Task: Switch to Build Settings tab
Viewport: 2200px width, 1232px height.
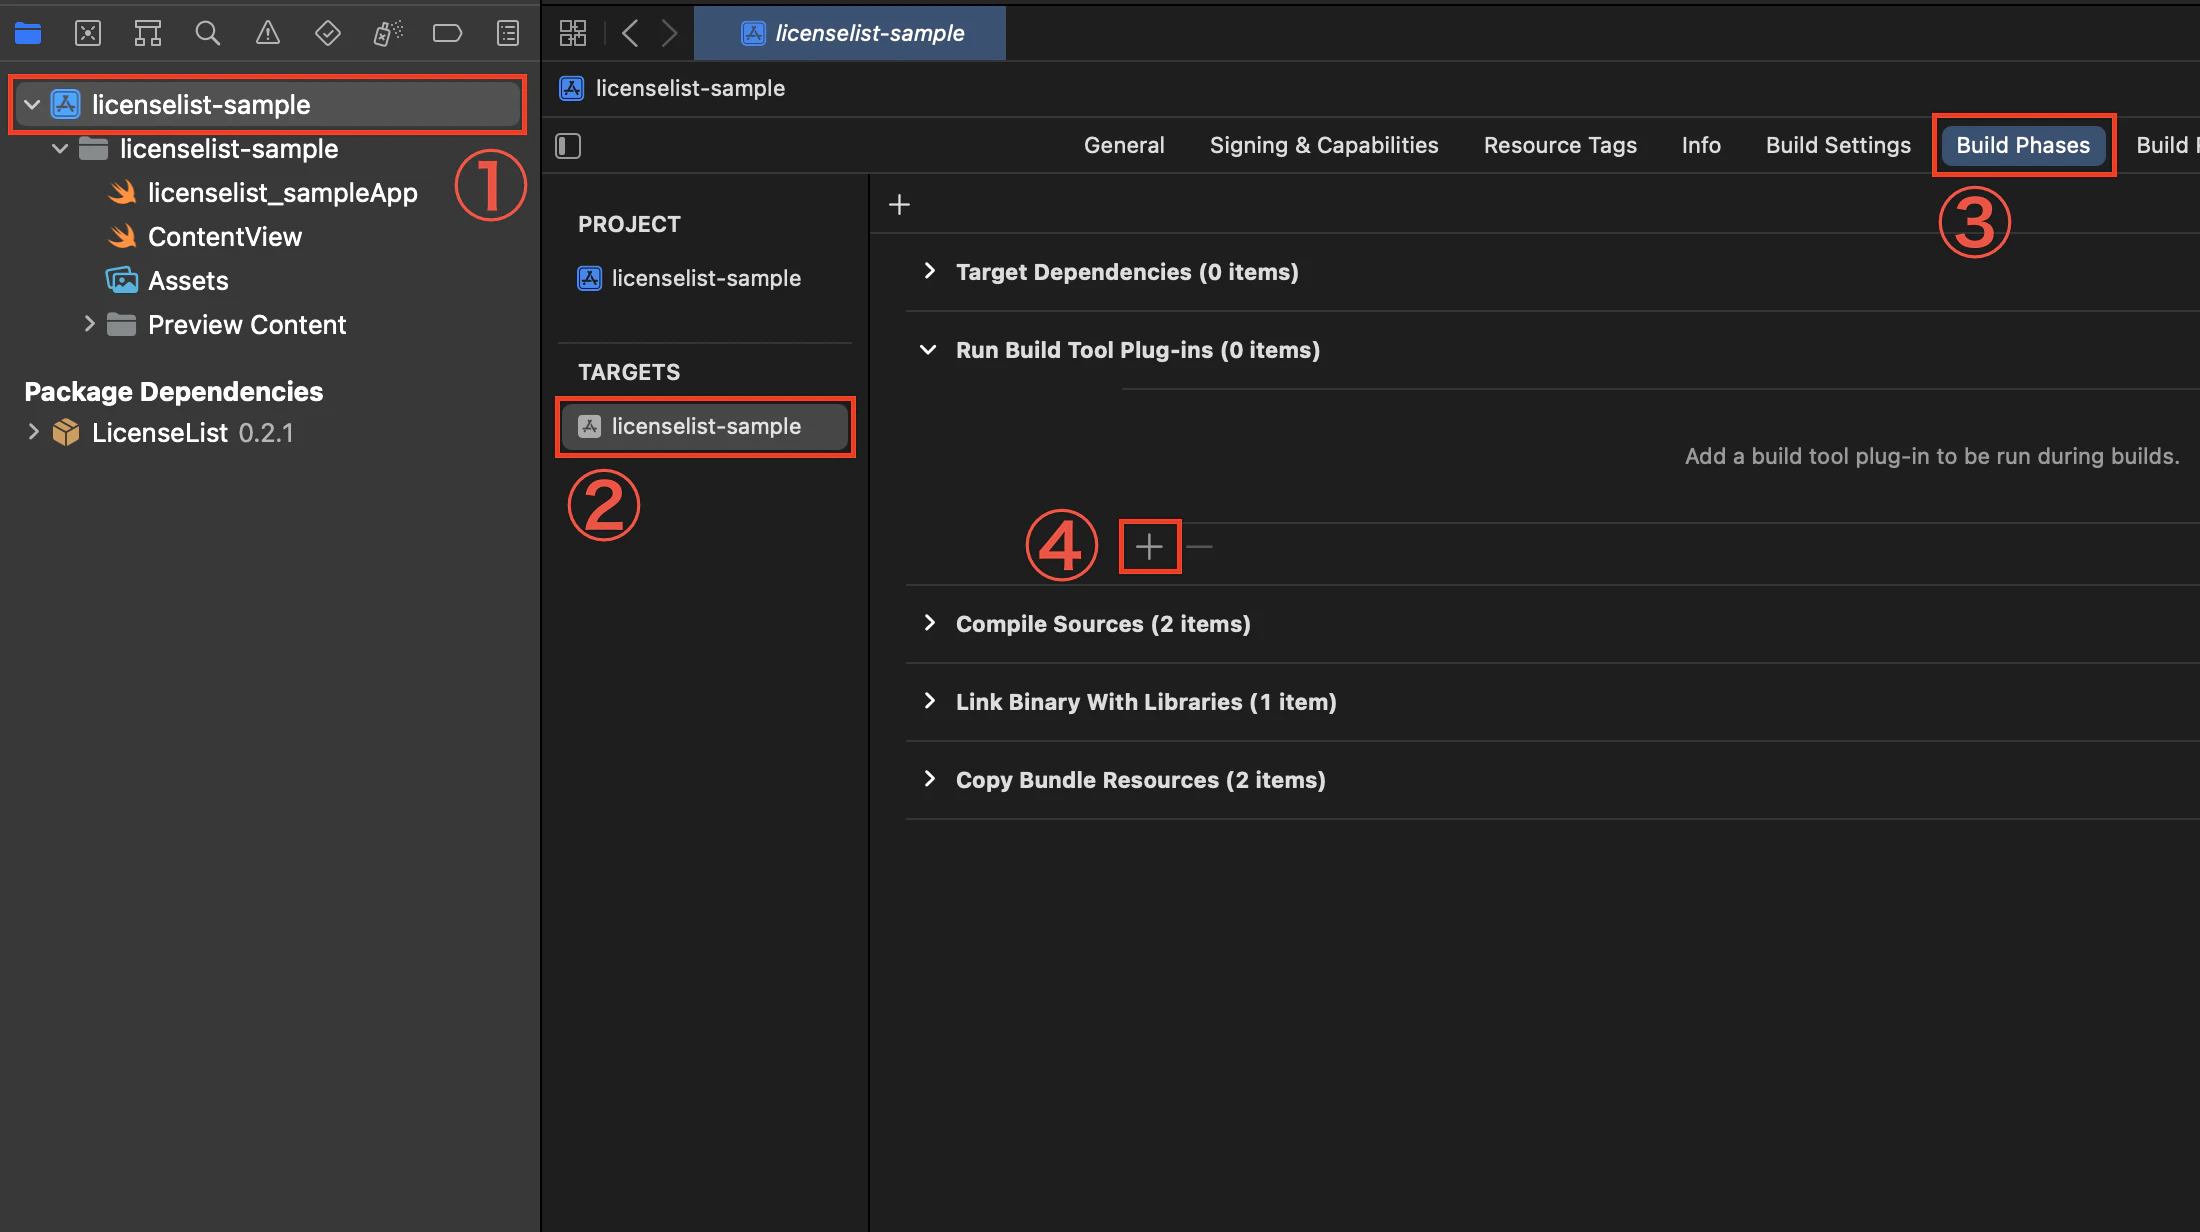Action: click(x=1838, y=145)
